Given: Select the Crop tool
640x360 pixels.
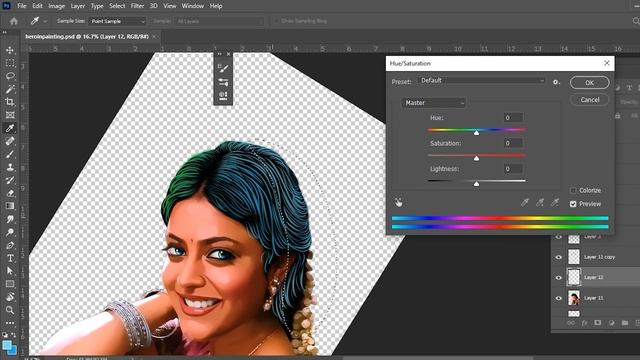Looking at the screenshot, I should 10,102.
